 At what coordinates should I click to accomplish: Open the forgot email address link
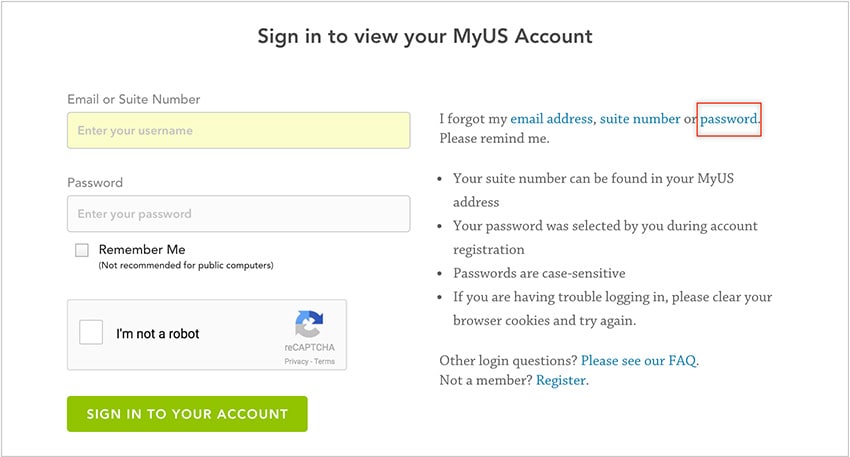tap(551, 119)
